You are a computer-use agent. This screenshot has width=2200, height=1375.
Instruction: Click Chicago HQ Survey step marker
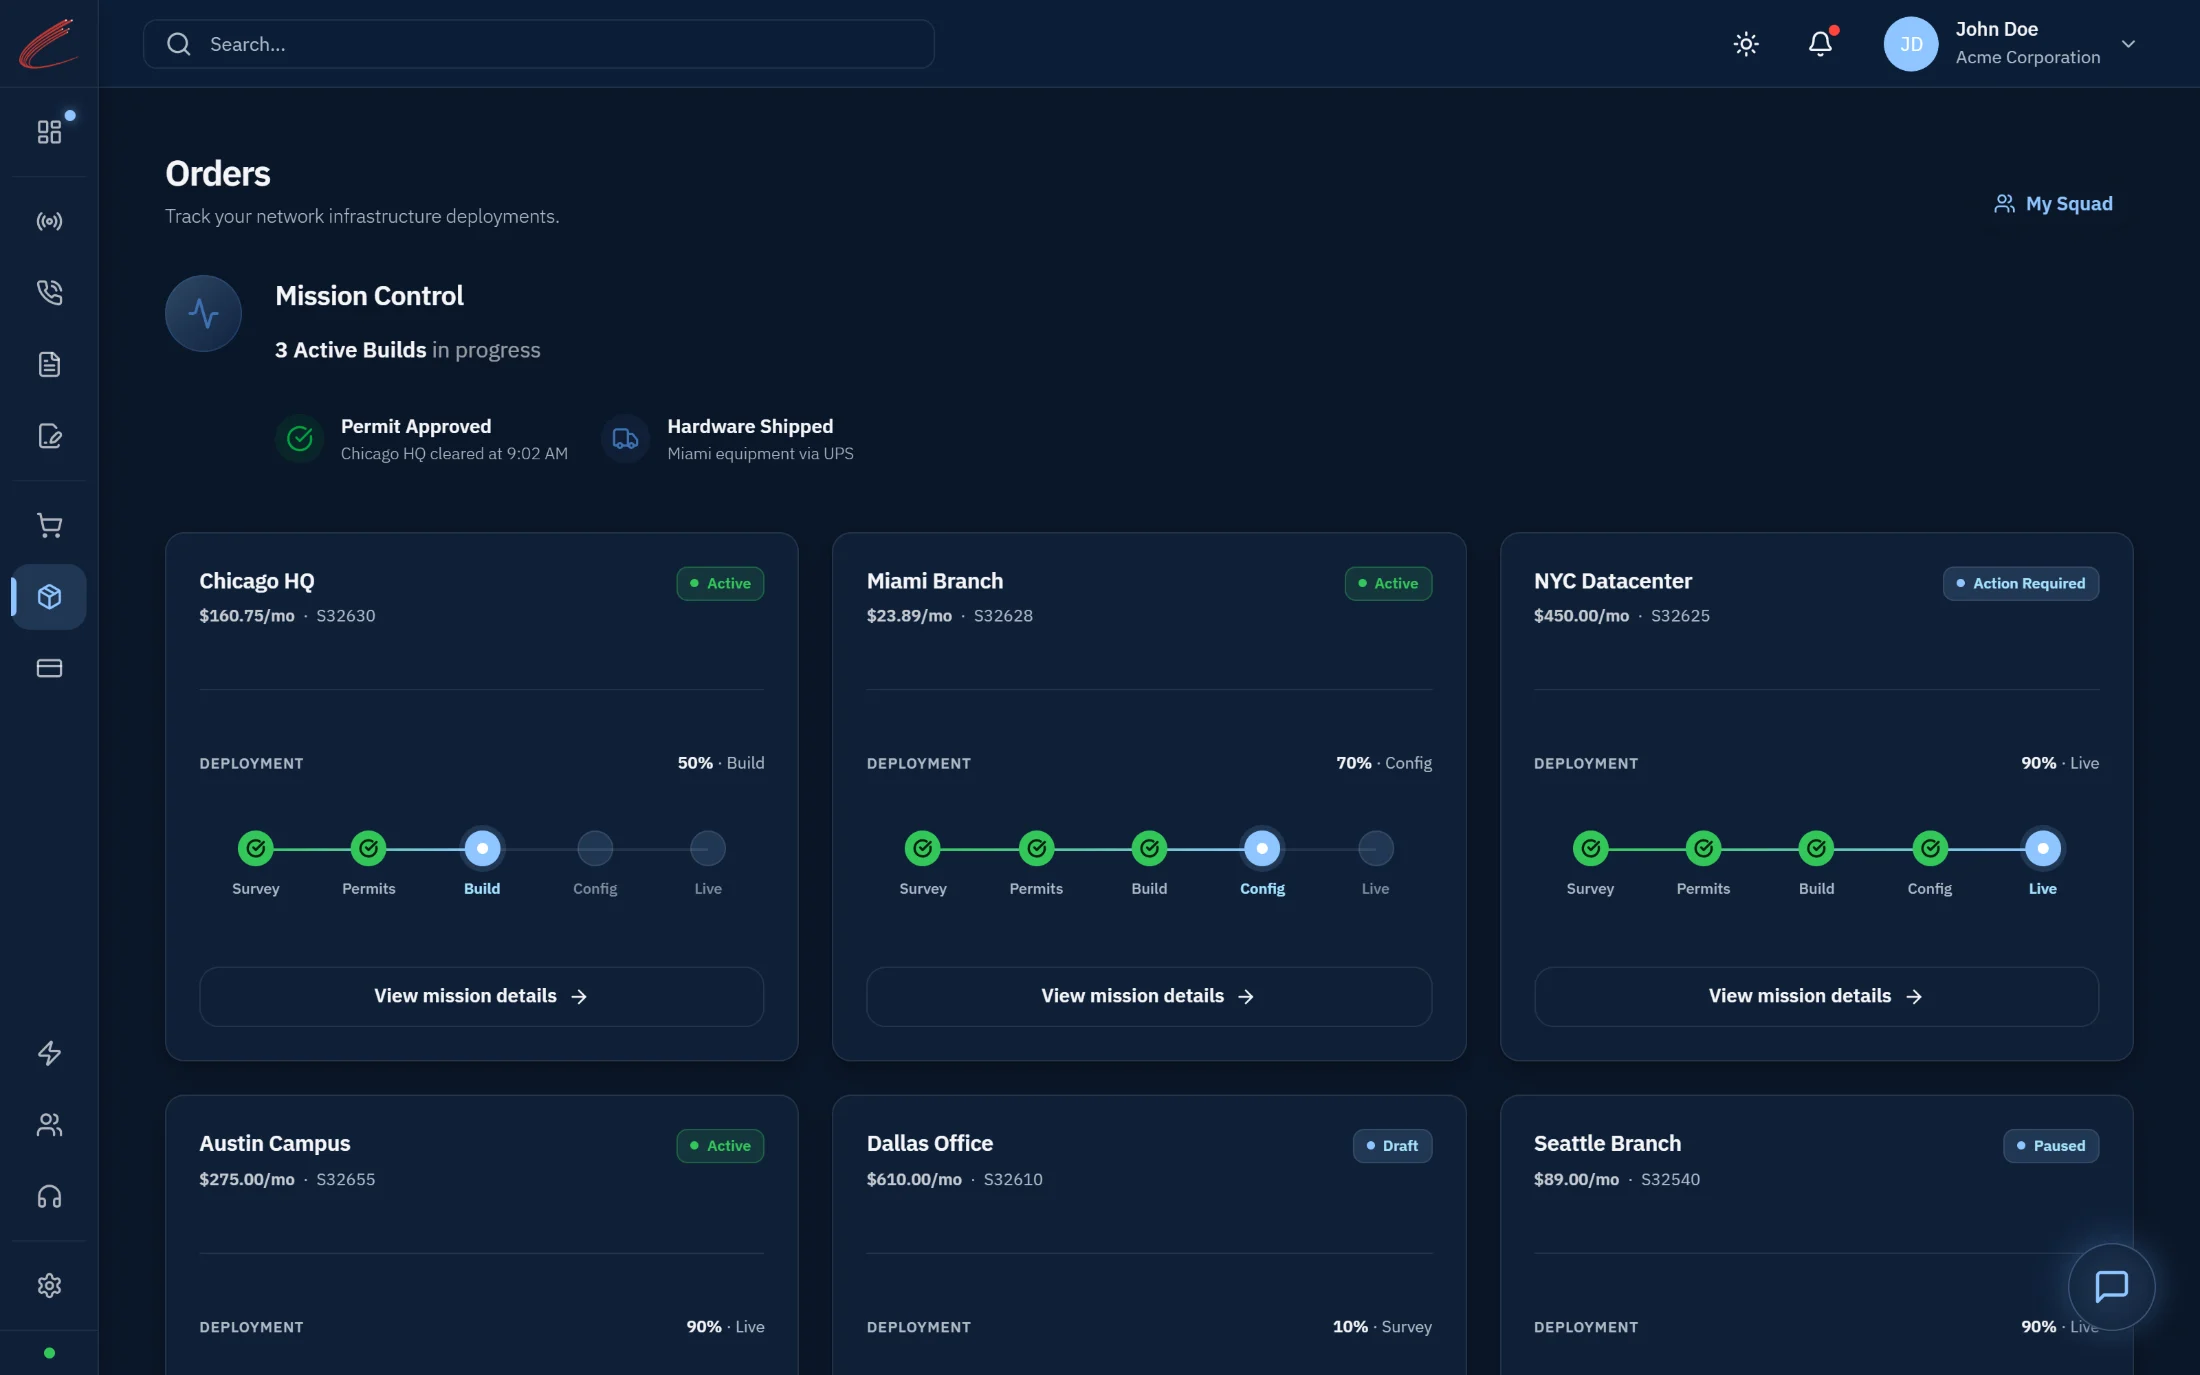coord(256,849)
